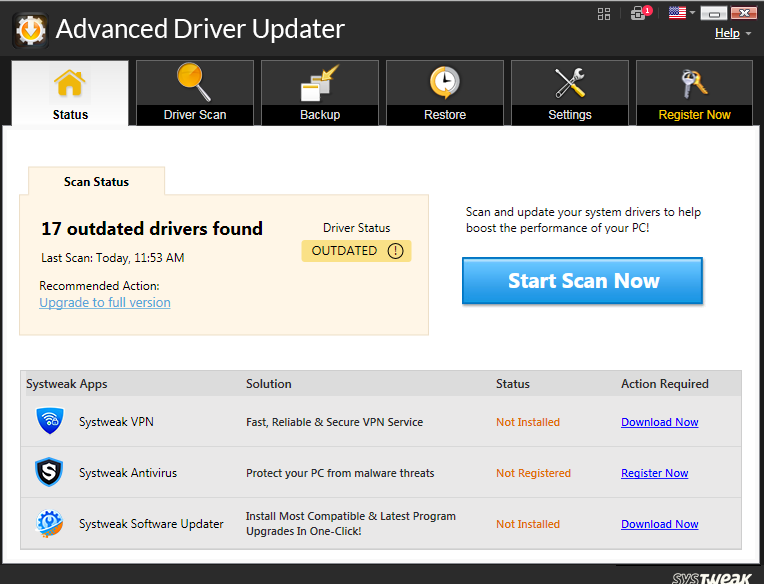Click 'Fast, Reliable & Secure VPN Service' text

[x=335, y=422]
